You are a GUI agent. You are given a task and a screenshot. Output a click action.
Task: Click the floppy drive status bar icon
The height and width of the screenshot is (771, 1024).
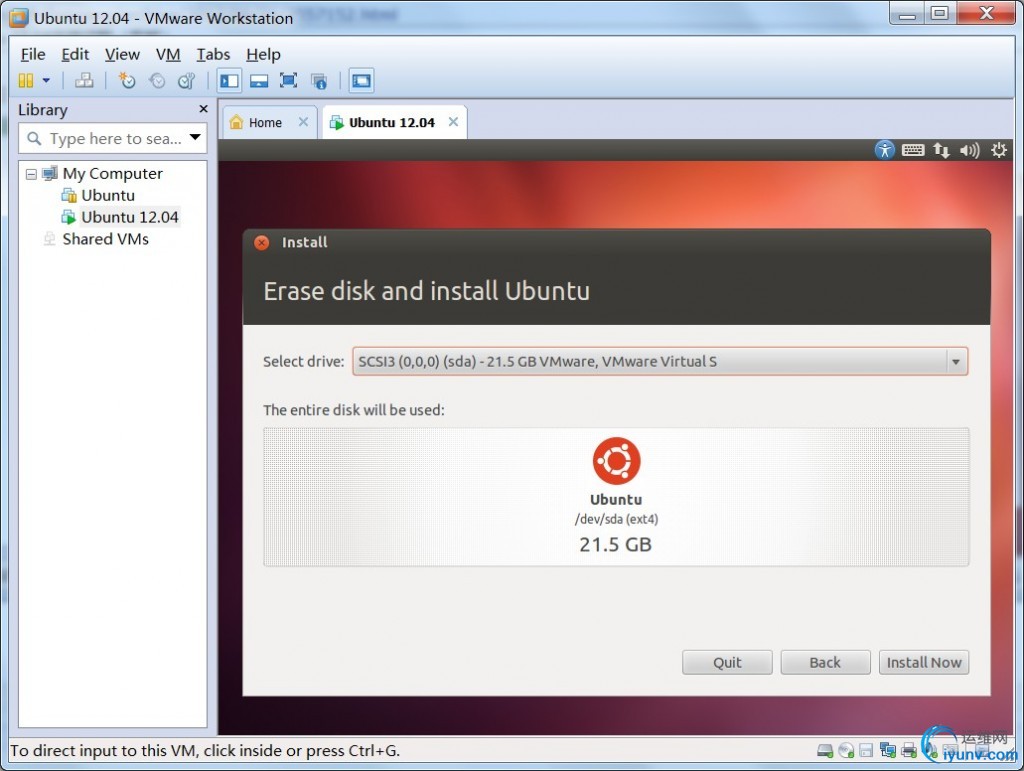coord(866,751)
